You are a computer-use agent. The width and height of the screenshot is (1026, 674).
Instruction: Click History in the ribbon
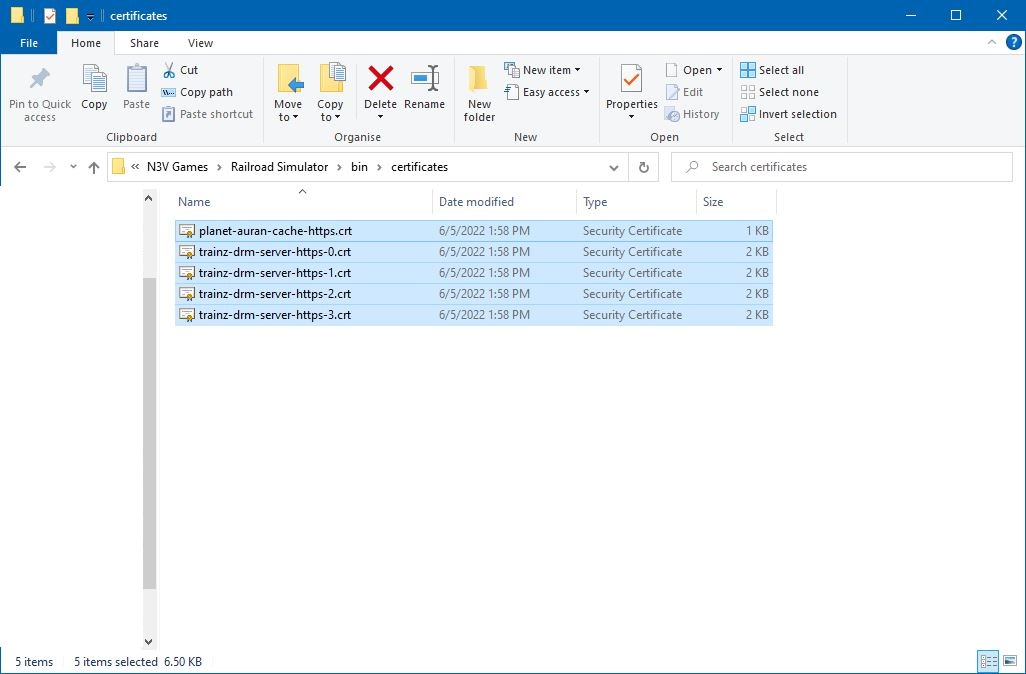click(x=692, y=115)
